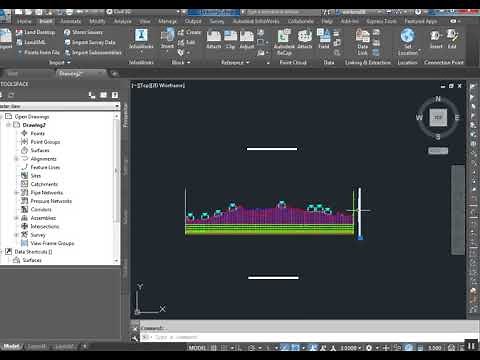Select View Frame Groups in tree

click(52, 243)
